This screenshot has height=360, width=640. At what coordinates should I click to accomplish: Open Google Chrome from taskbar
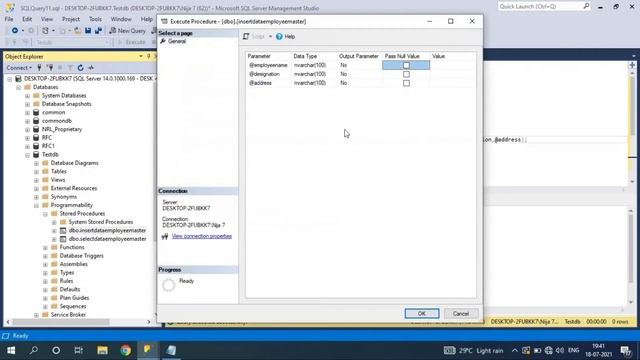pos(126,350)
